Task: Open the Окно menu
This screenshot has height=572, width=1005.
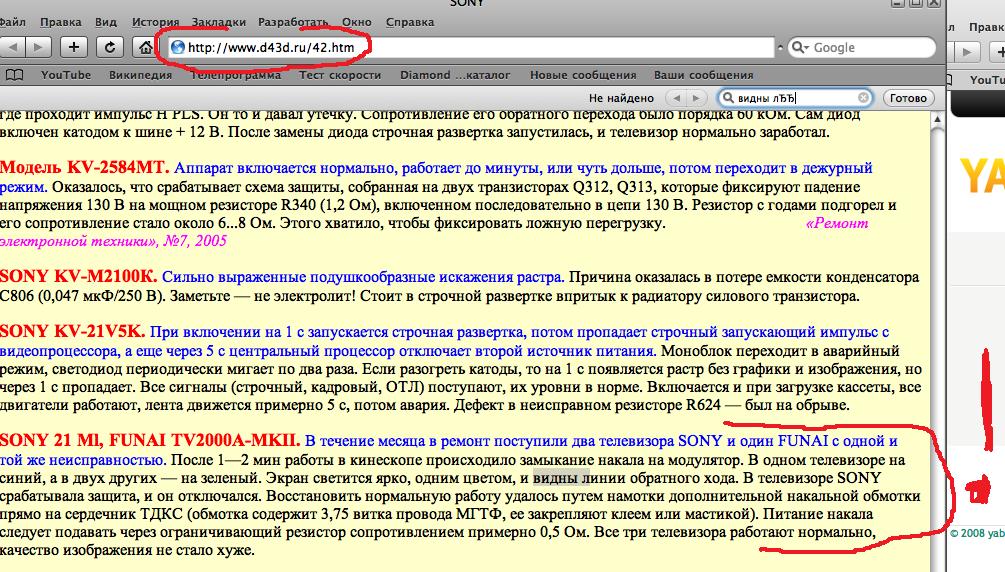Action: click(x=356, y=22)
